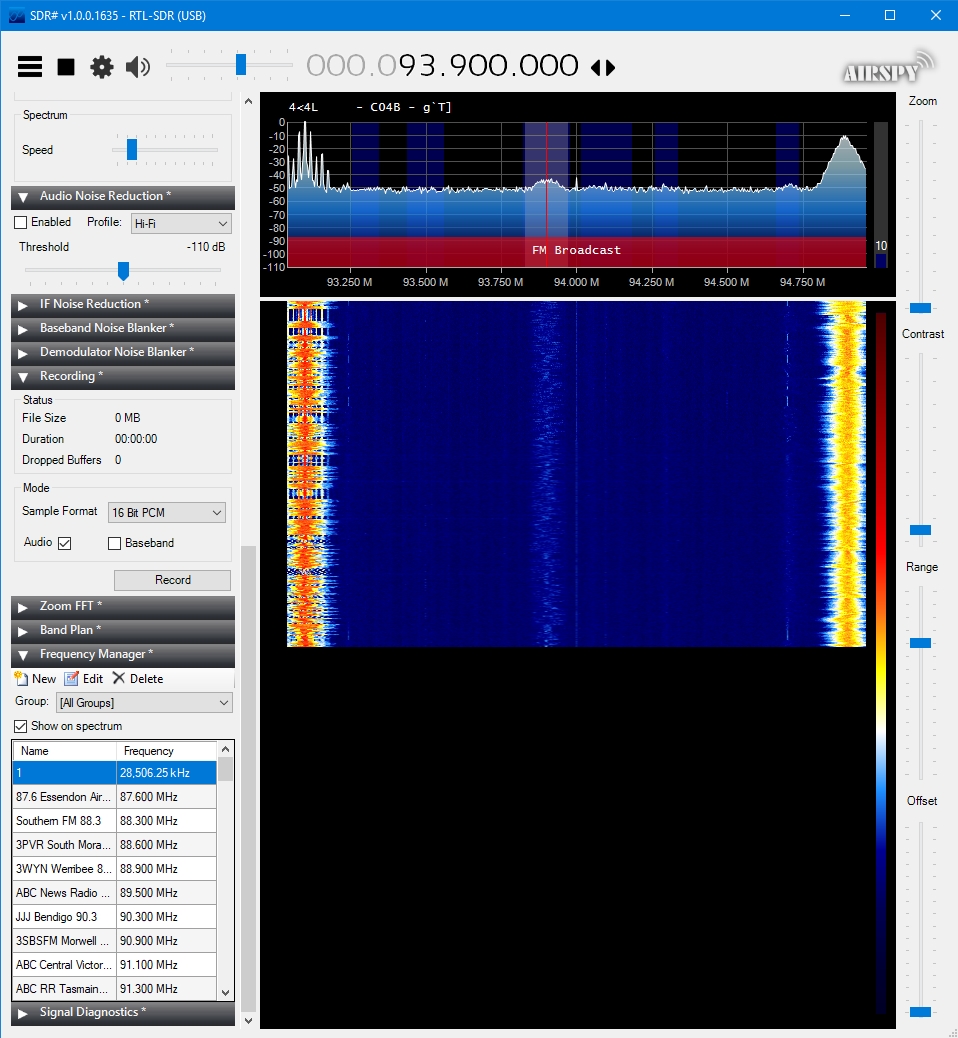The width and height of the screenshot is (958, 1038).
Task: Adjust the volume slider next to the speaker
Action: coord(241,65)
